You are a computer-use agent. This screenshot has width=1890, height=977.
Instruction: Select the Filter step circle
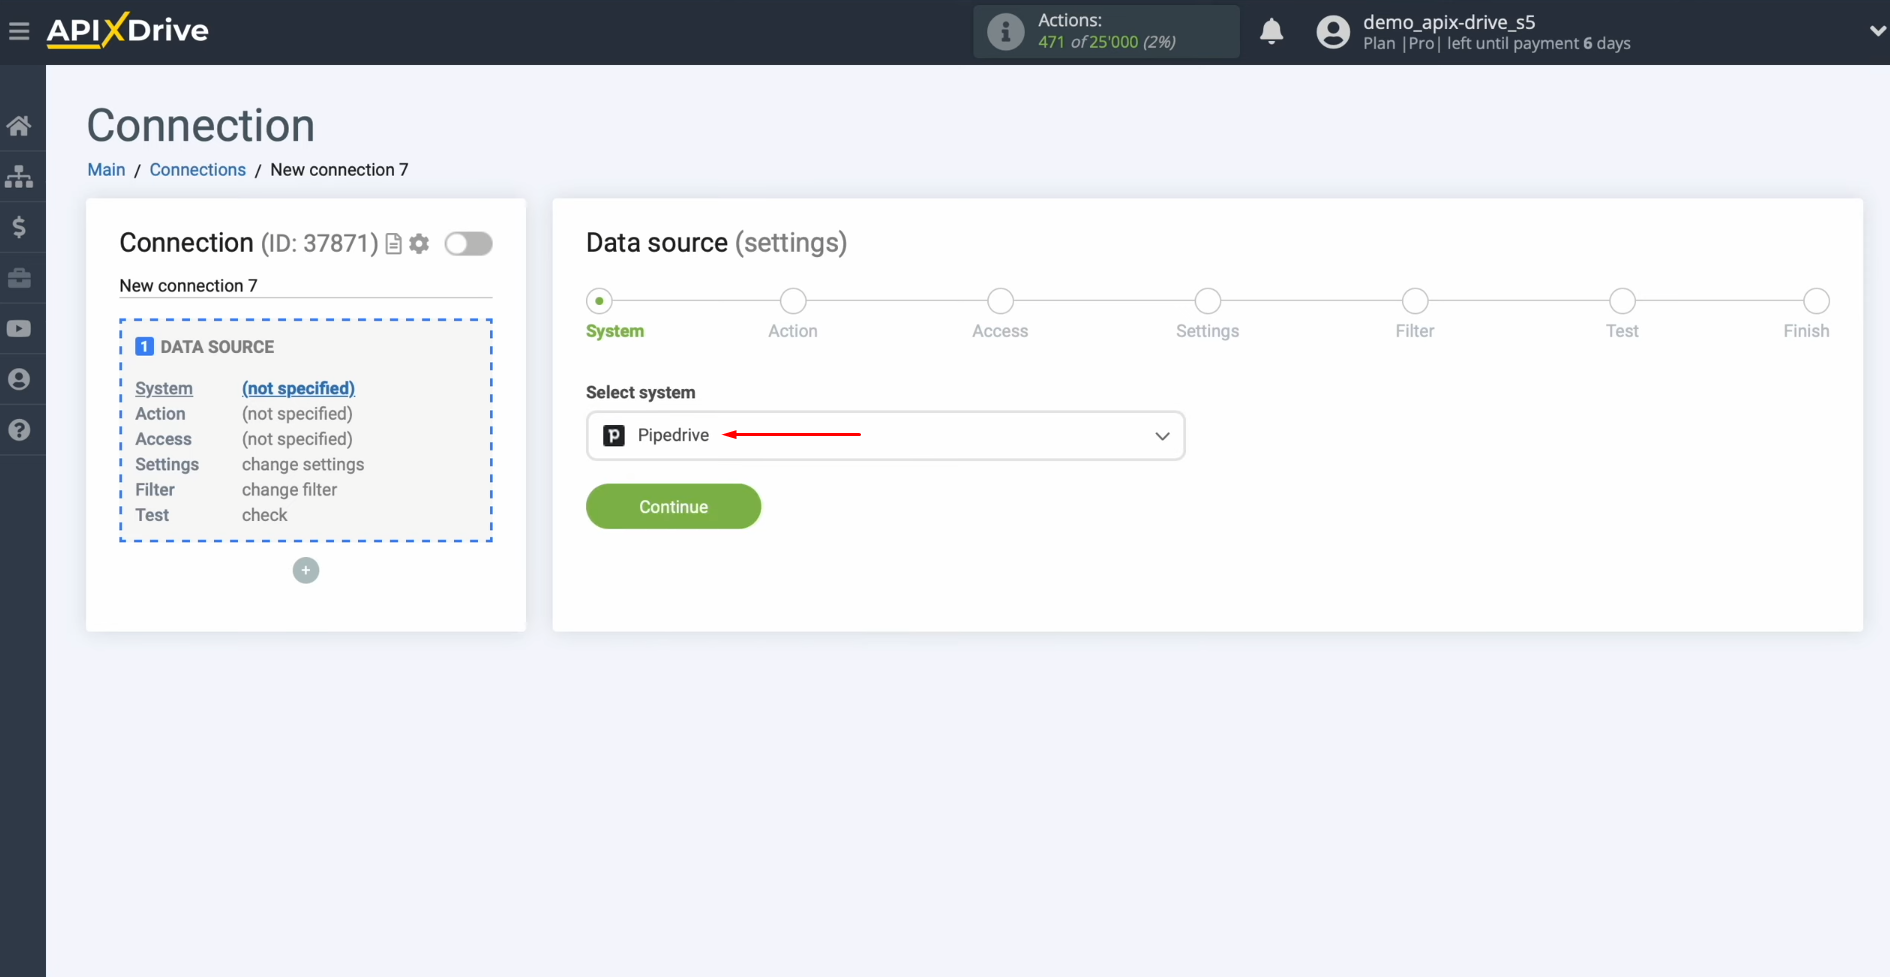pyautogui.click(x=1415, y=300)
